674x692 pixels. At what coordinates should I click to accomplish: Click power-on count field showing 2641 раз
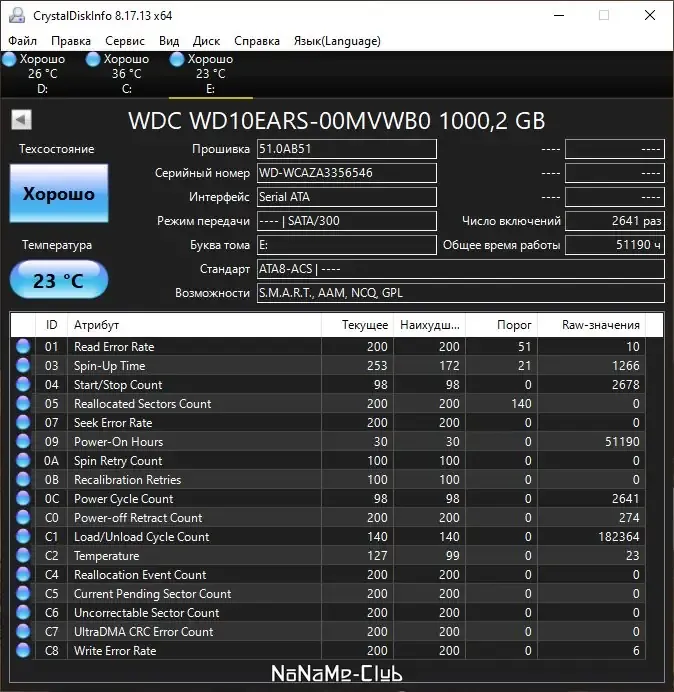coord(615,221)
